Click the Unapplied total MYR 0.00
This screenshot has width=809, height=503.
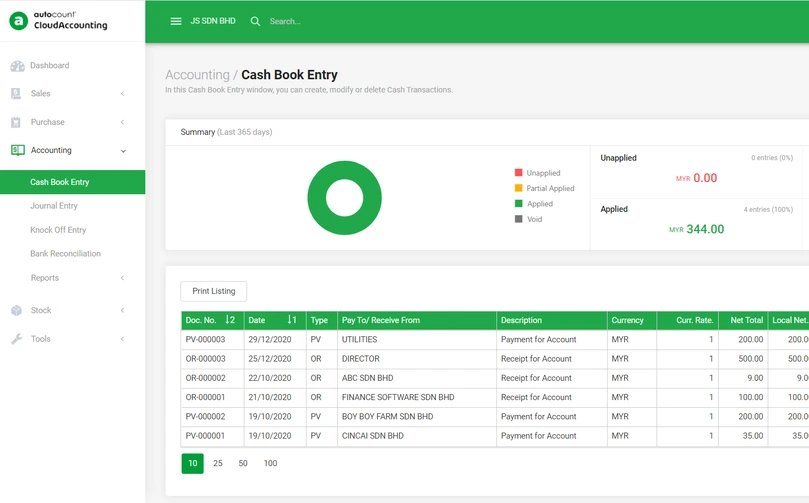coord(697,178)
